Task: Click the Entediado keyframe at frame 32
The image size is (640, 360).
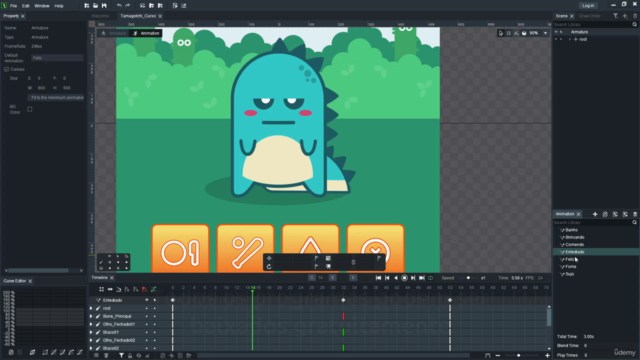Action: 343,300
